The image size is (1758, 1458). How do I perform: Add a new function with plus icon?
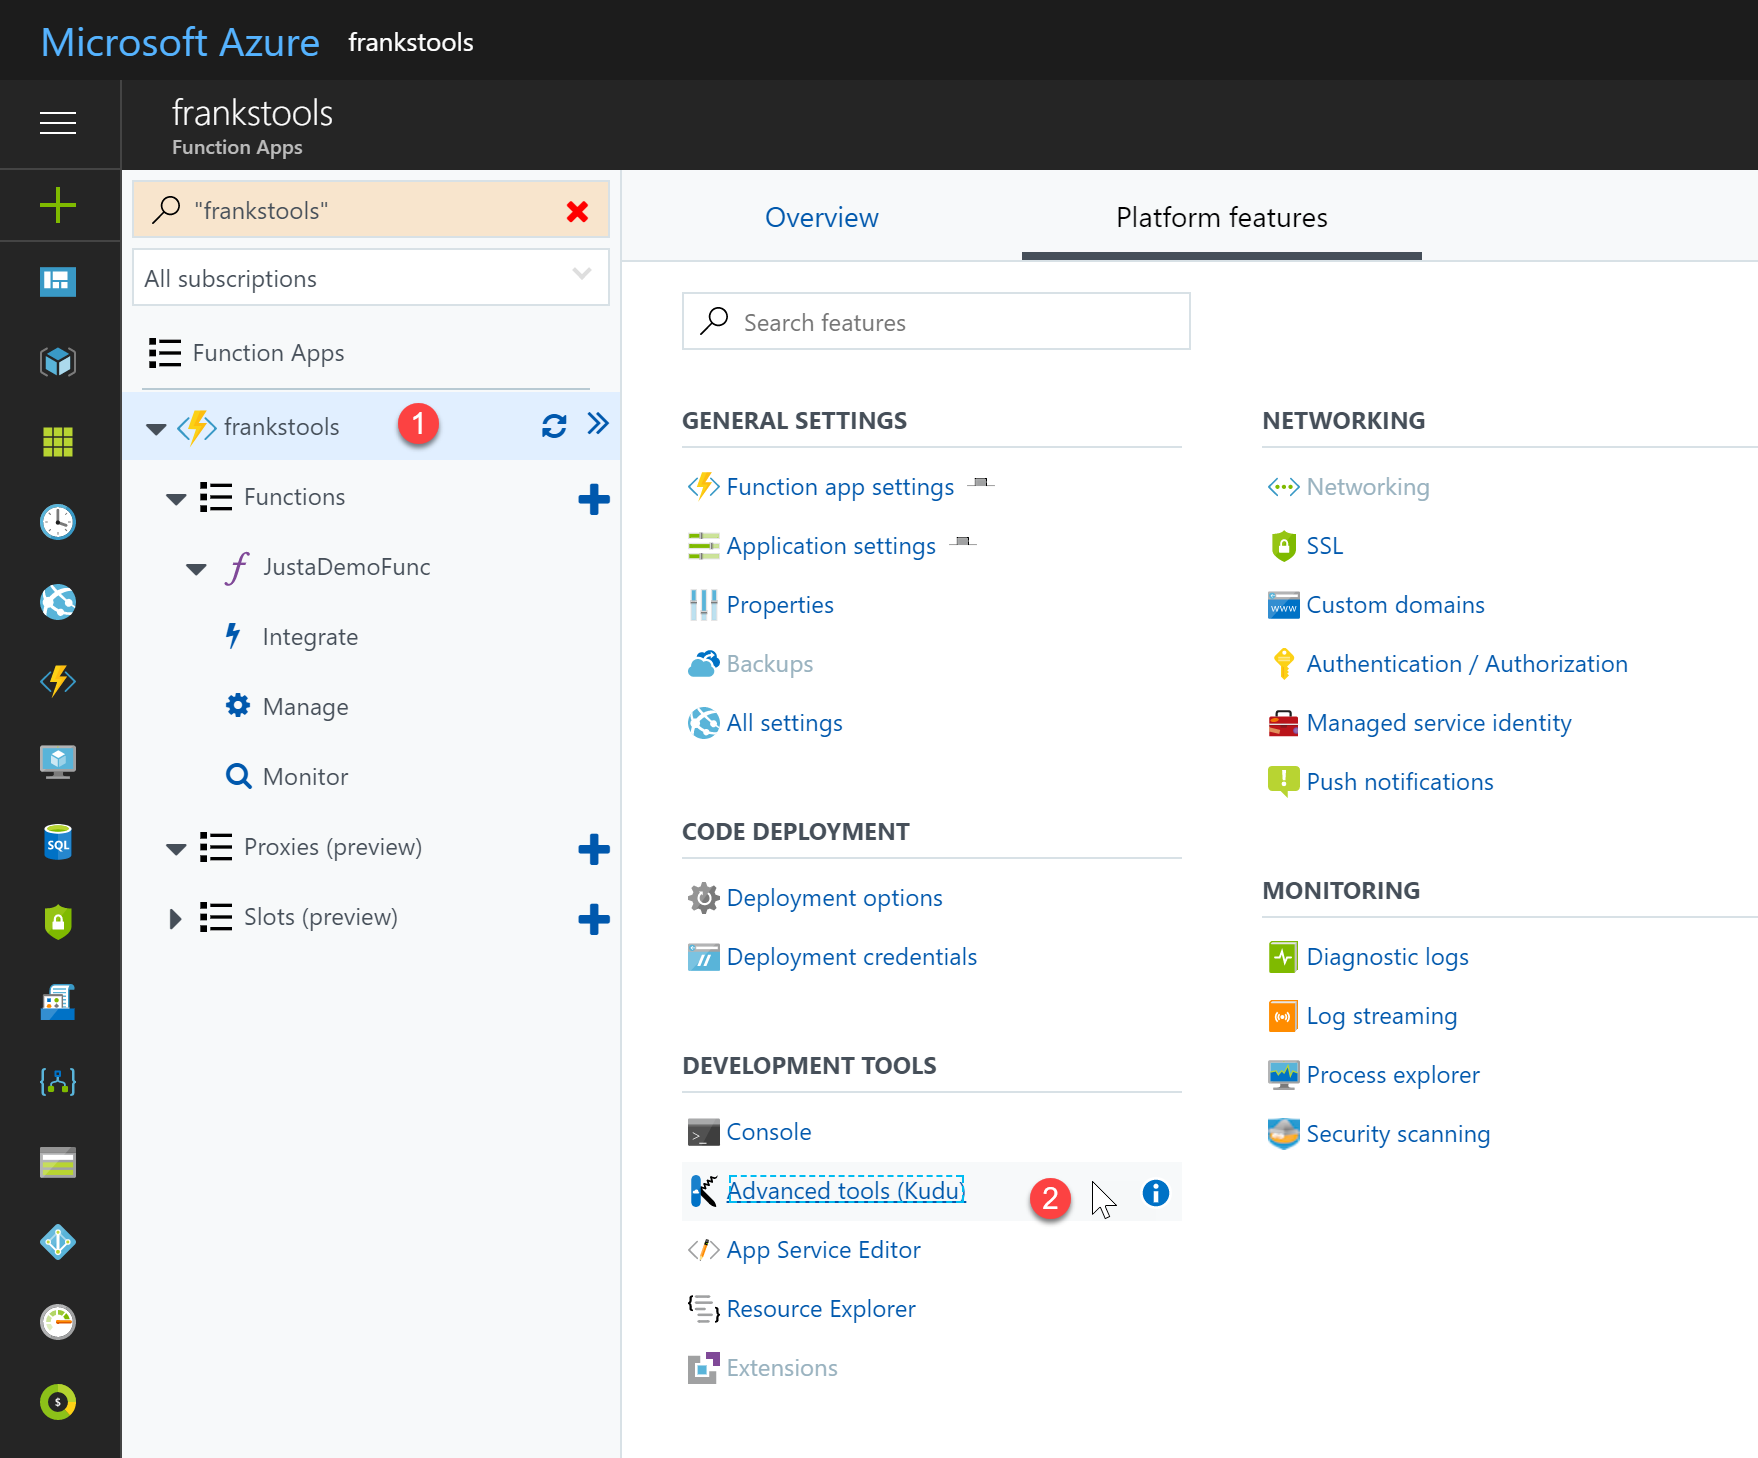(x=594, y=499)
